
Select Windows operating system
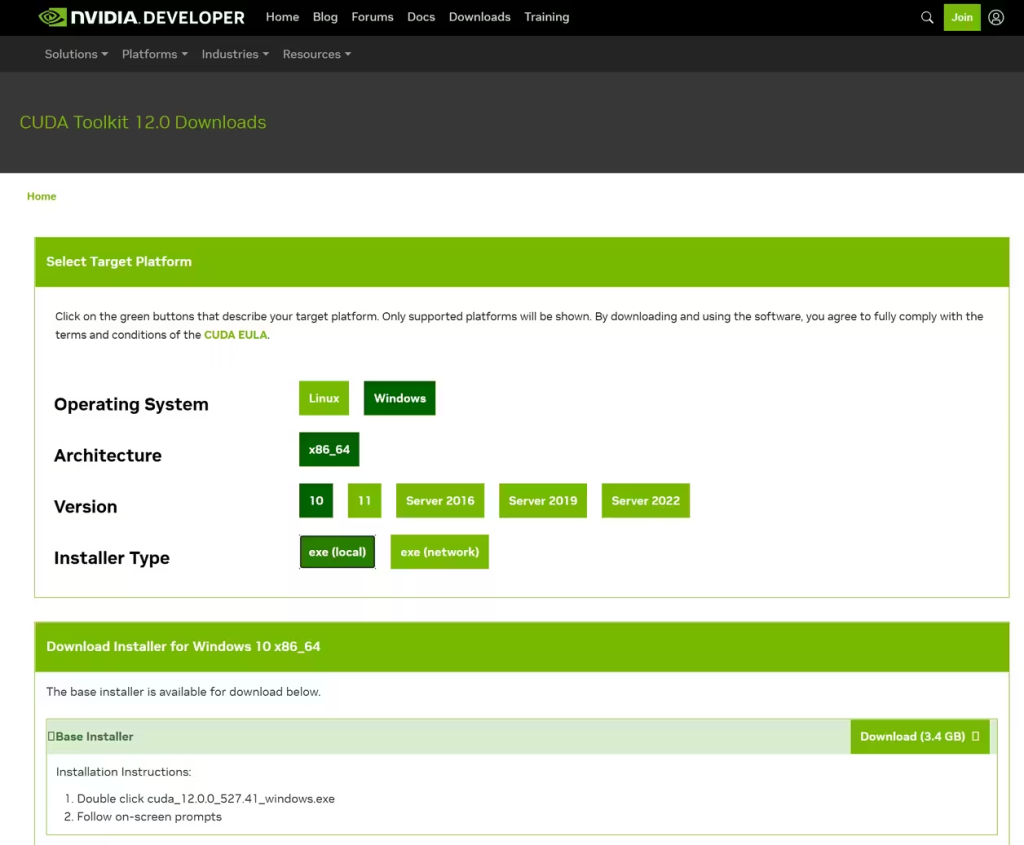[x=400, y=398]
